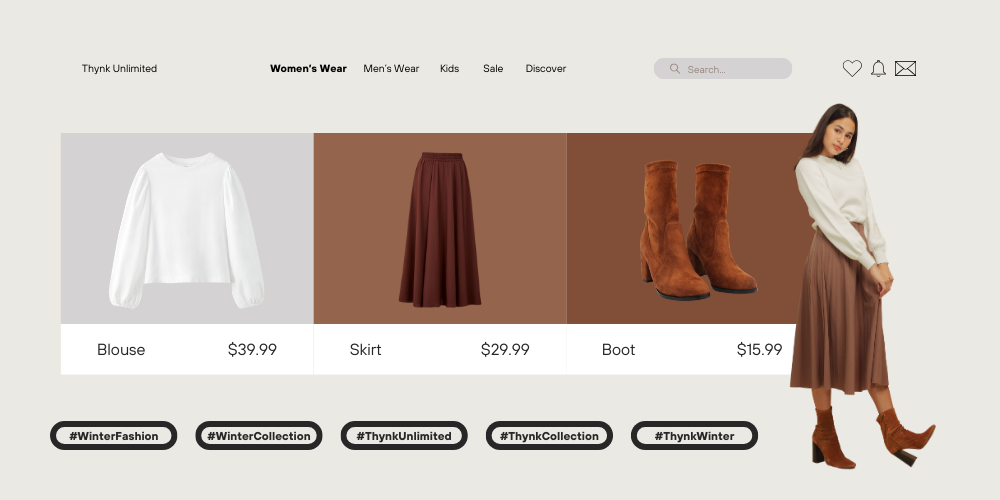Select the Discover menu item
Image resolution: width=1000 pixels, height=500 pixels.
[x=546, y=69]
